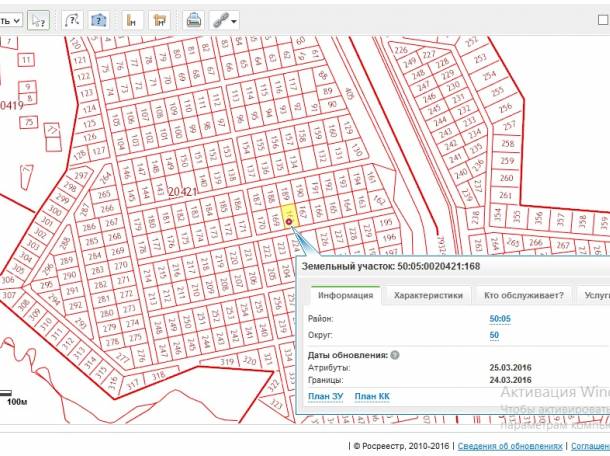Image resolution: width=610 pixels, height=456 pixels.
Task: Click the help icon next to Даты обновления
Action: (x=395, y=355)
